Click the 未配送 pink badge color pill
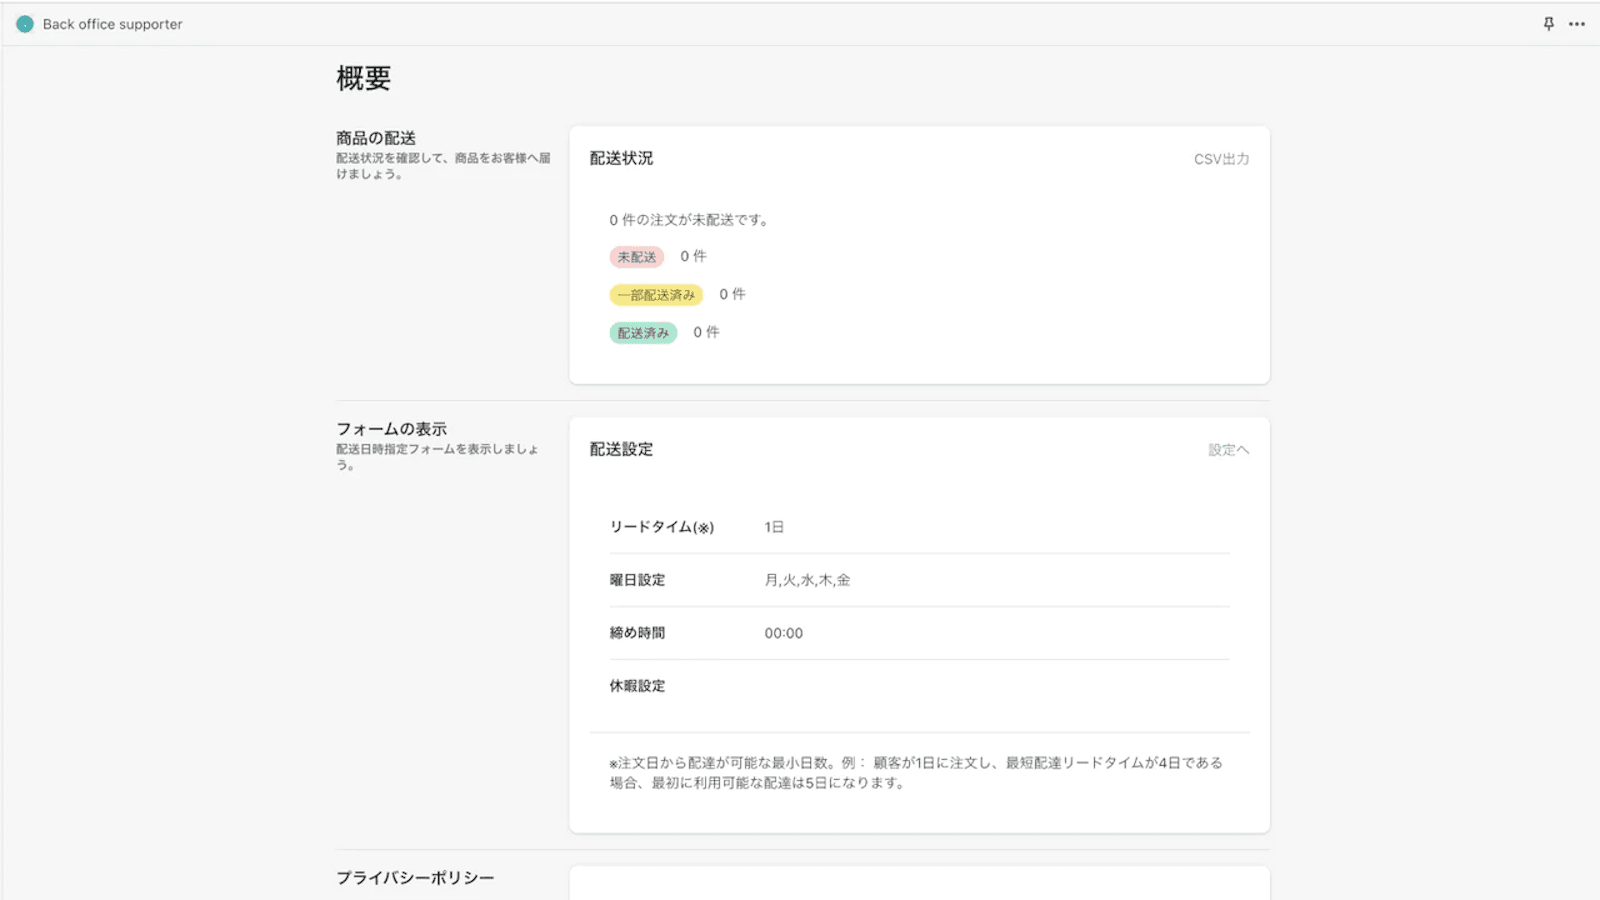Screen dimensions: 1600x900 click(x=637, y=256)
